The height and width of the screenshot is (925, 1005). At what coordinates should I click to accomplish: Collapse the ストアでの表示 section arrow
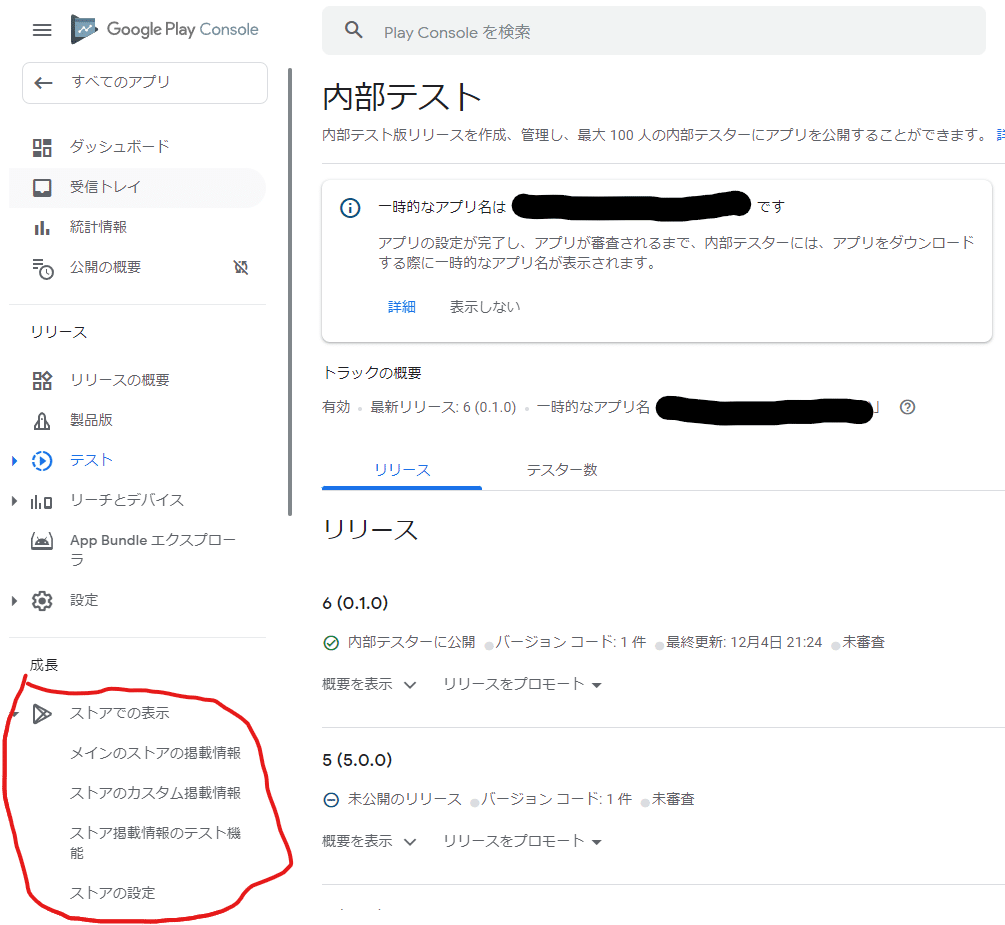pyautogui.click(x=15, y=713)
